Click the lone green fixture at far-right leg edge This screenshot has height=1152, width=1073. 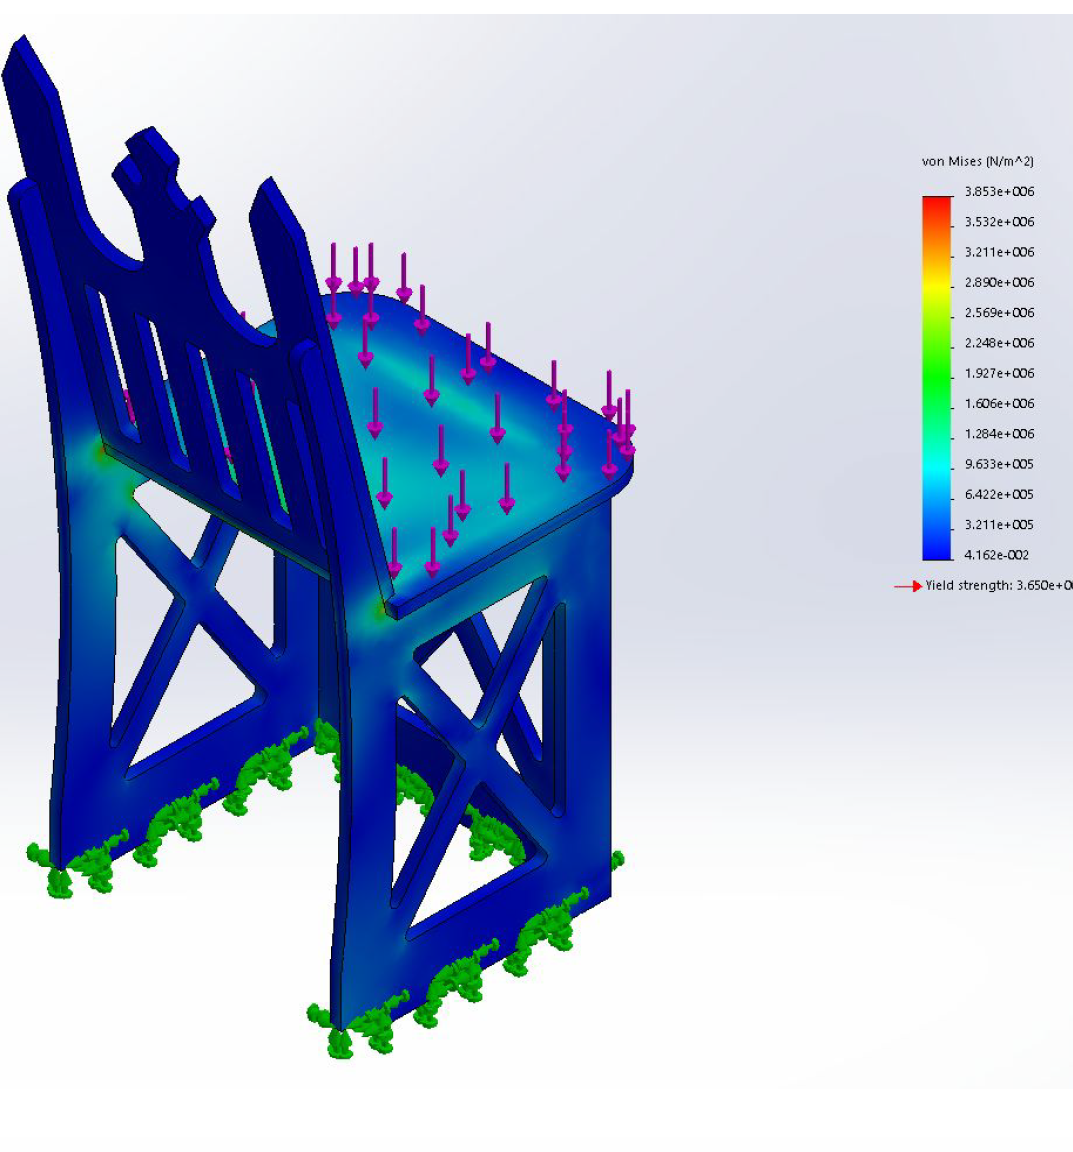[x=617, y=859]
